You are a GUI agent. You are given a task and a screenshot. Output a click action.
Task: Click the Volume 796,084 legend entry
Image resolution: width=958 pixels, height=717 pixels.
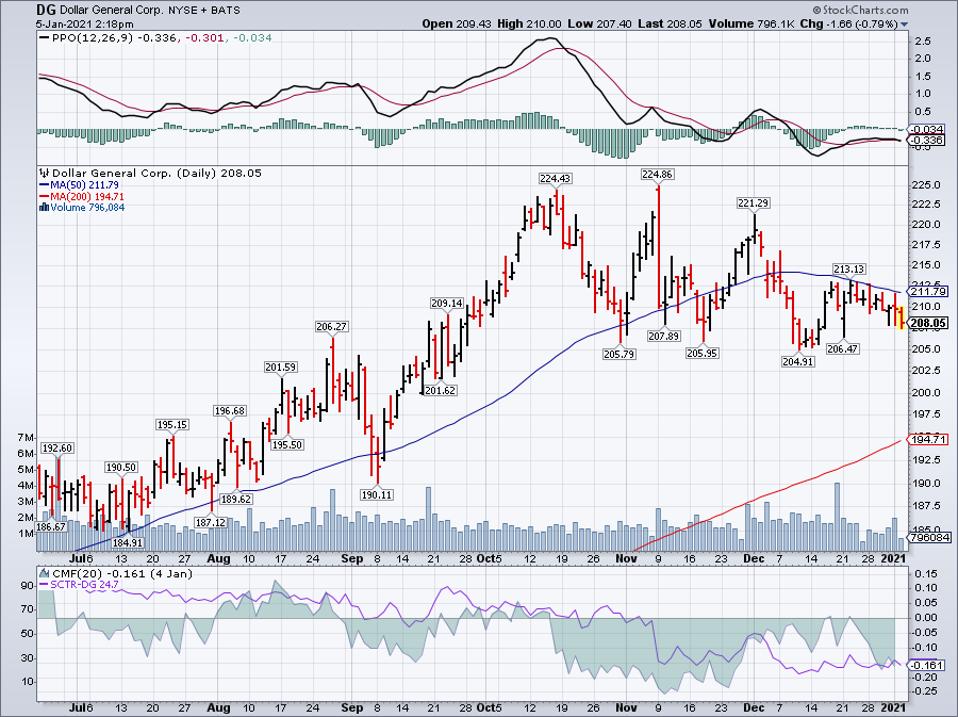click(87, 208)
